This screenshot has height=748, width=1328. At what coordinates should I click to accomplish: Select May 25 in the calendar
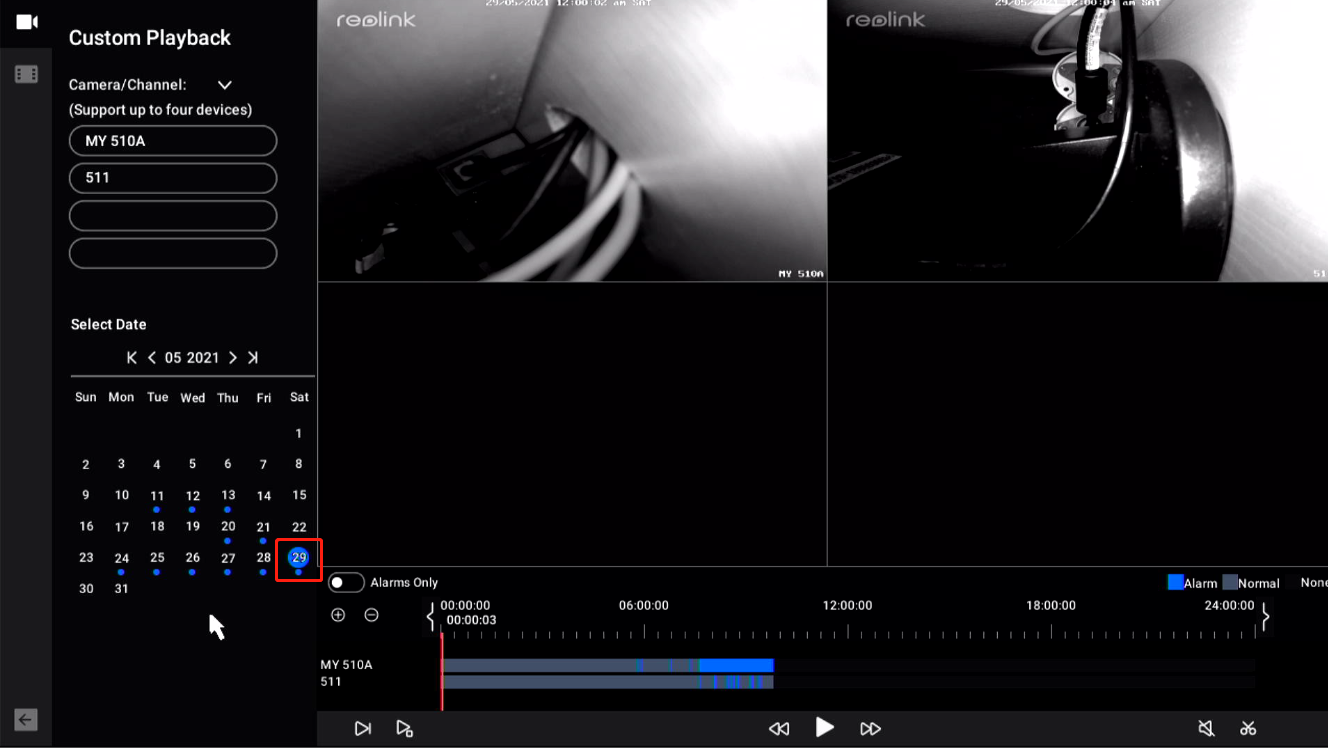(x=157, y=557)
